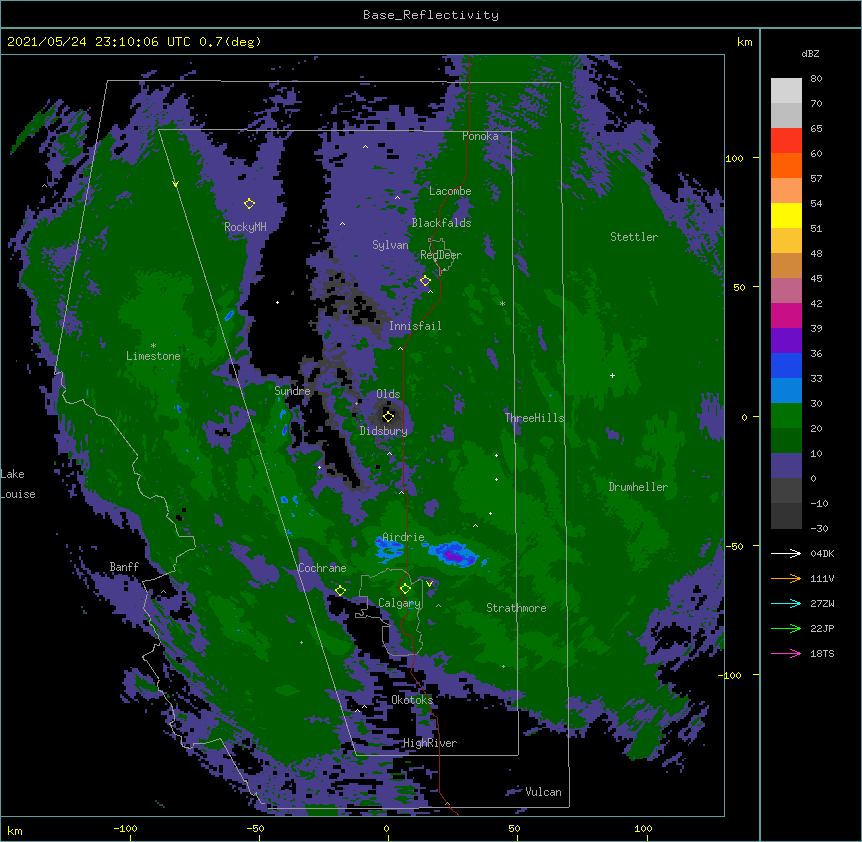
Task: Select the yellow diamond marker inside the Calgary boundary
Action: click(405, 589)
